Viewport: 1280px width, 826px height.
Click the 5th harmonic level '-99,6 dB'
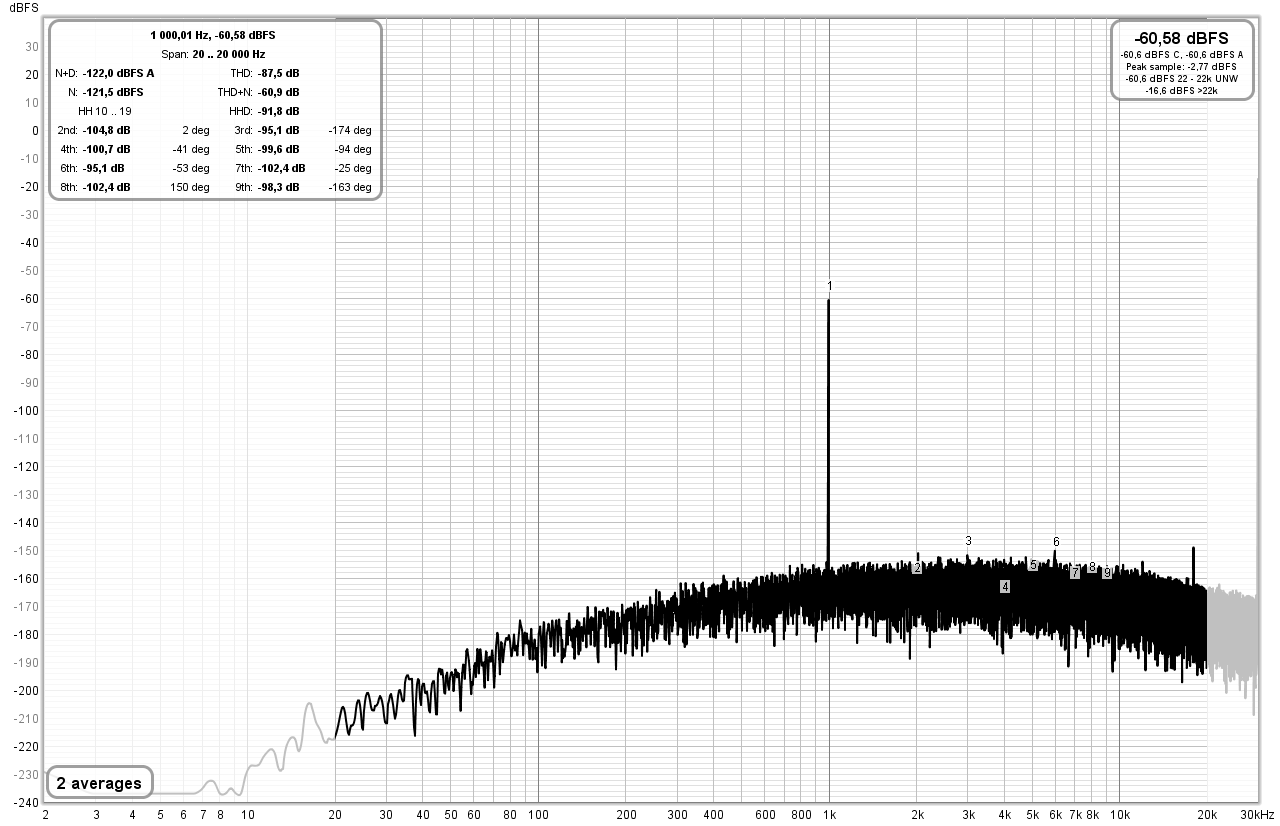click(x=279, y=149)
